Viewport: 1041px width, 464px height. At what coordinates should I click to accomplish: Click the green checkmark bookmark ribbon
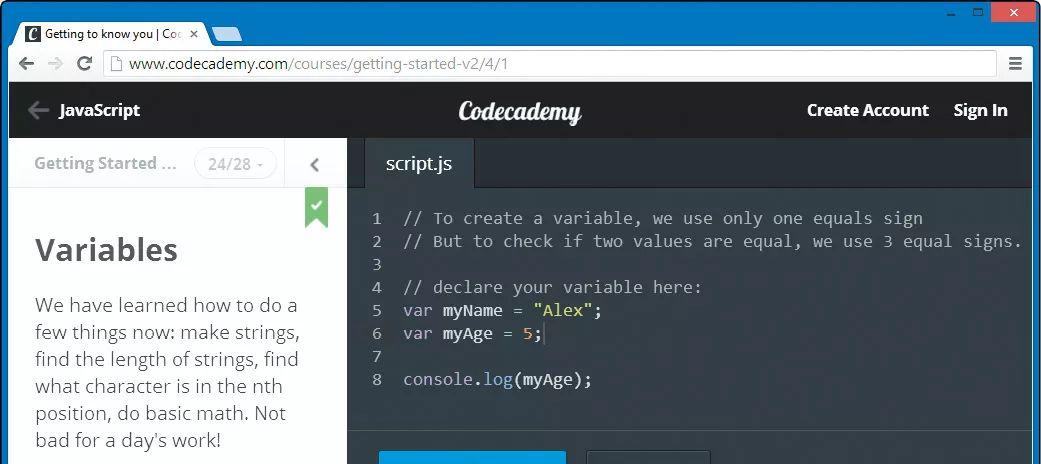(x=316, y=206)
